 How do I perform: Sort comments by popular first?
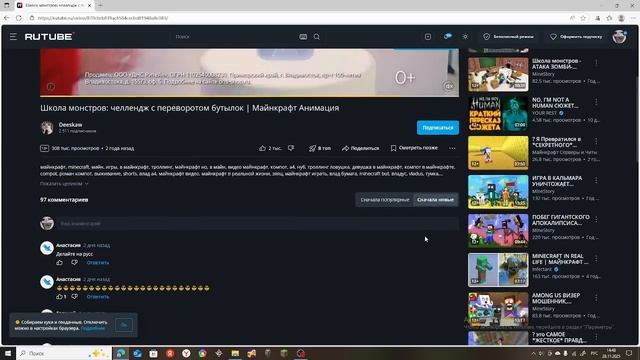pos(384,200)
